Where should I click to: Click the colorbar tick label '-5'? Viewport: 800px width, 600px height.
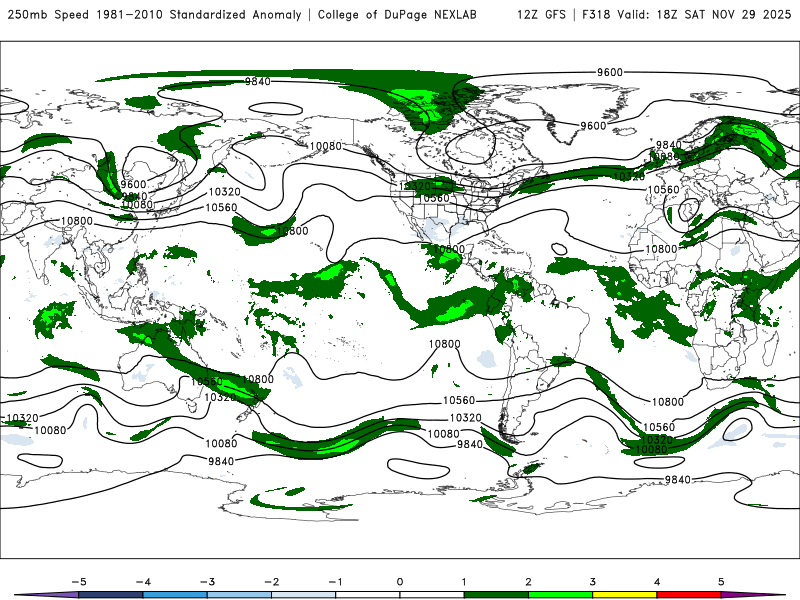coord(79,582)
